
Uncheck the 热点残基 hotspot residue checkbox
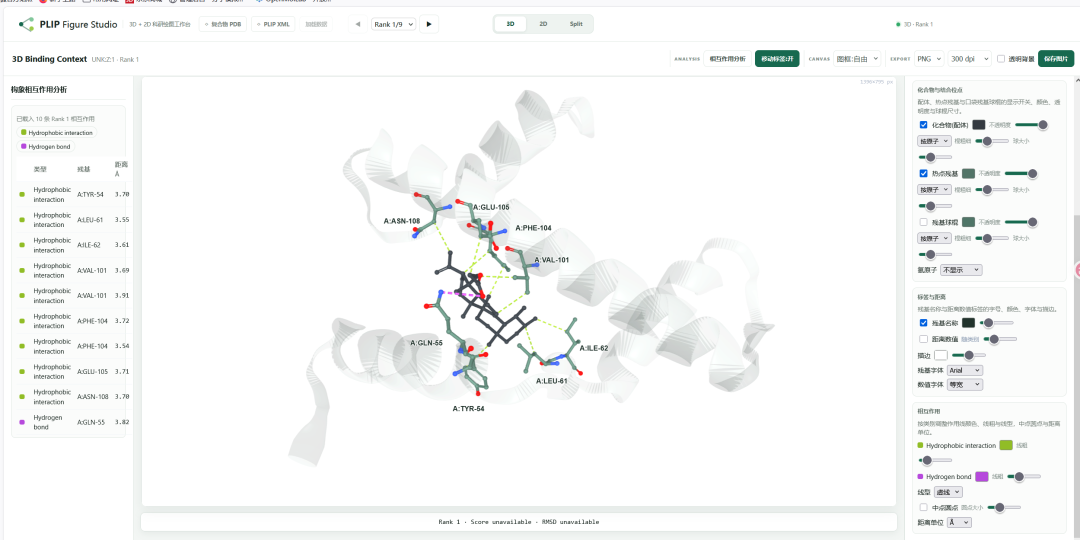pos(923,174)
